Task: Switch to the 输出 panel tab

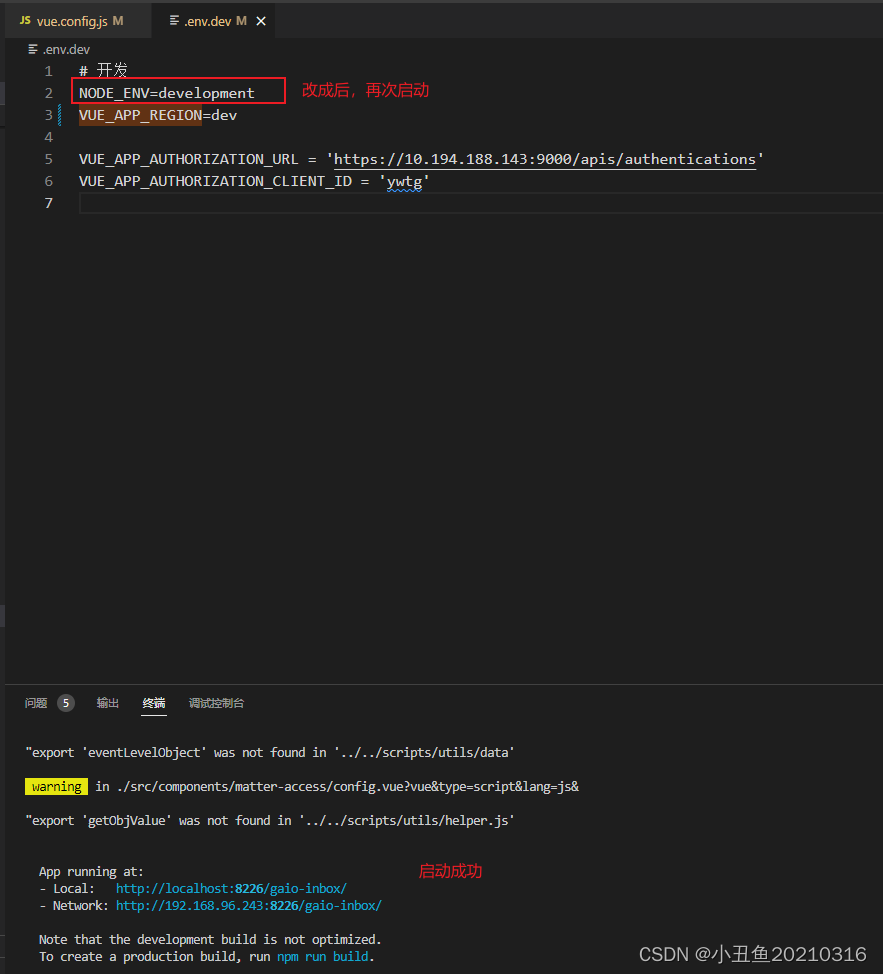Action: (x=107, y=703)
